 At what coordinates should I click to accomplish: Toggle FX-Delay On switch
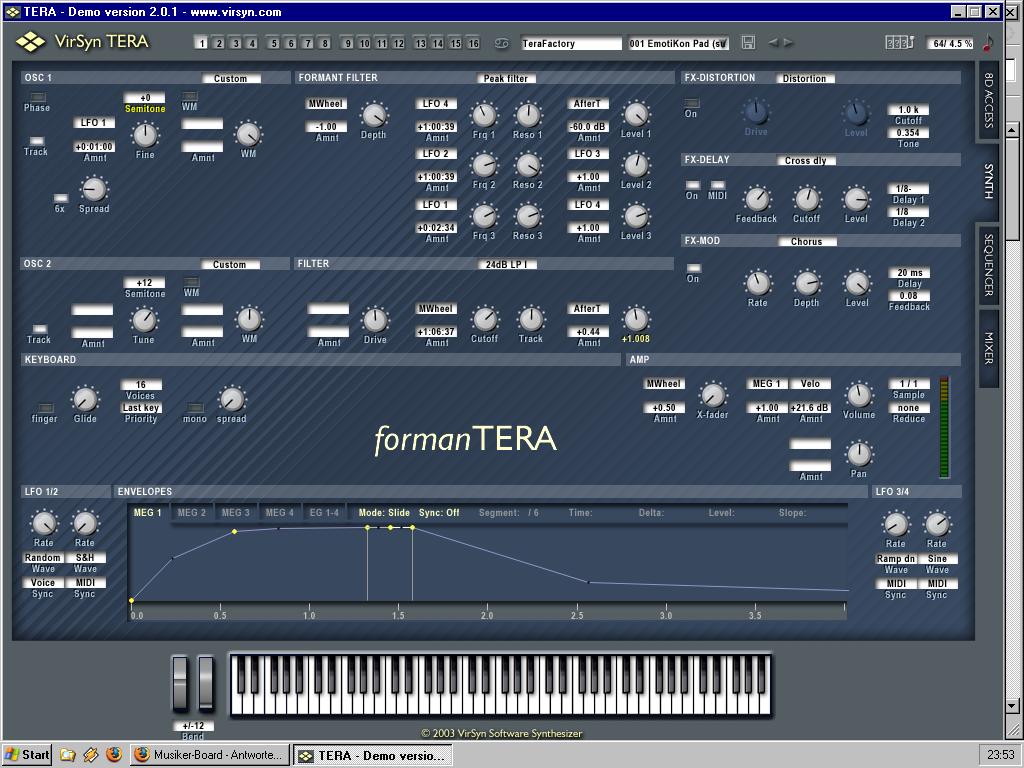[x=693, y=185]
